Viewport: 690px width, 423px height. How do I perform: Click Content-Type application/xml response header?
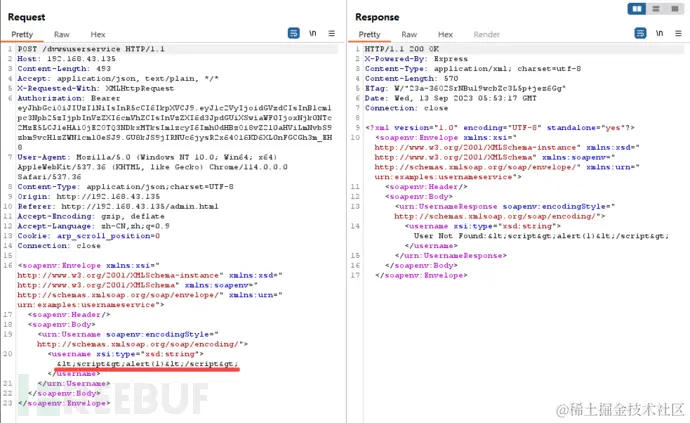pos(473,69)
